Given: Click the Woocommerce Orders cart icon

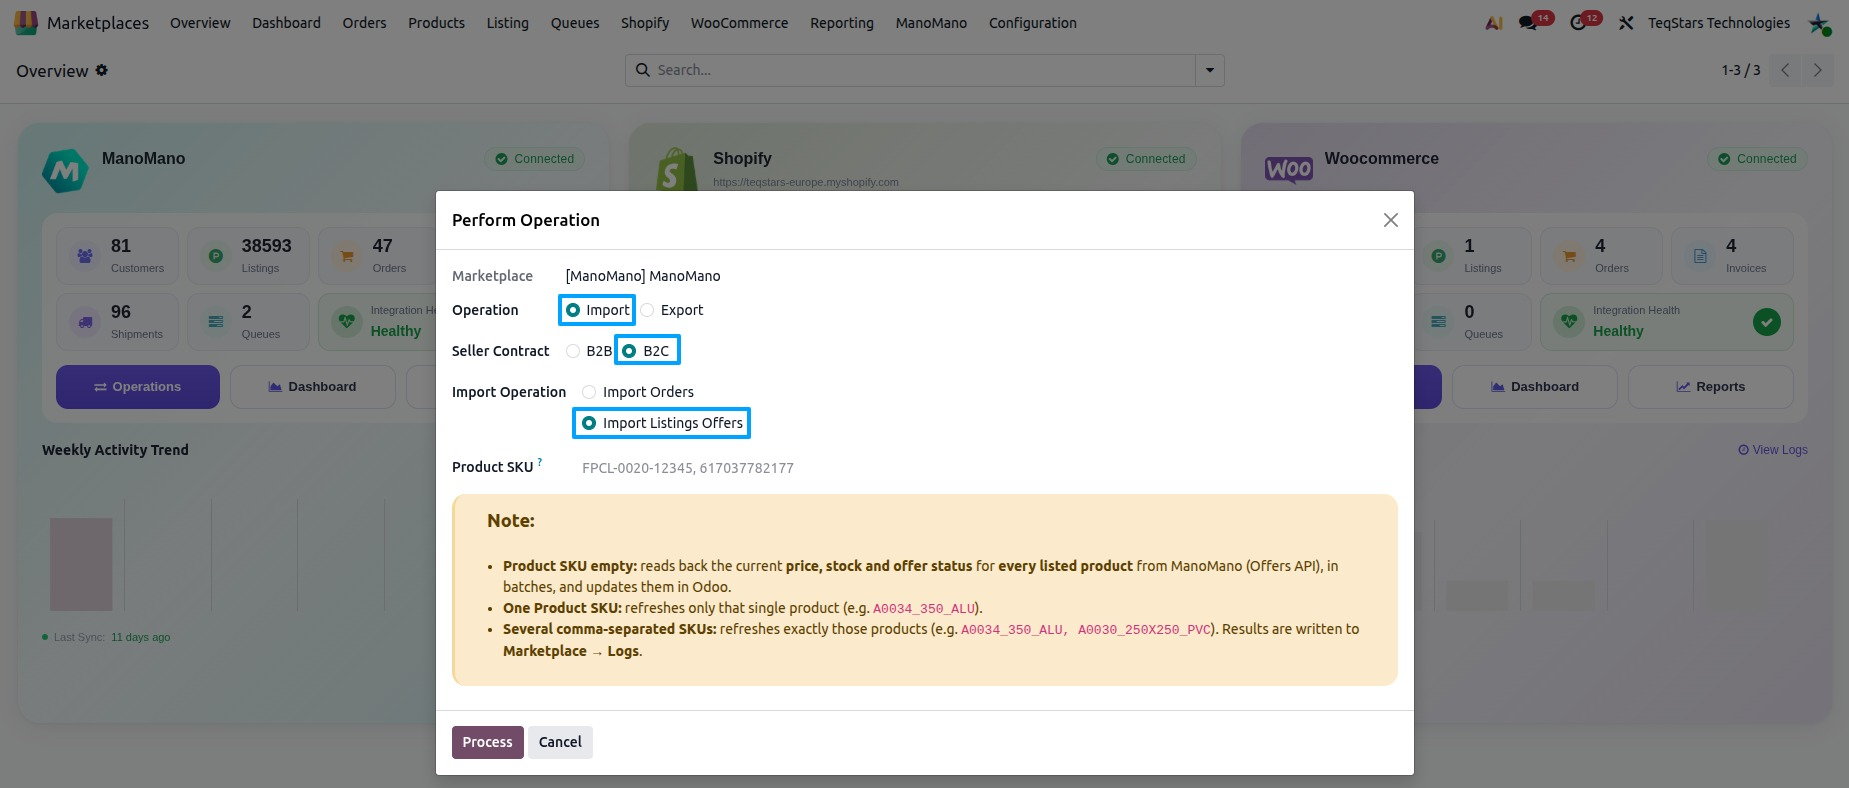Looking at the screenshot, I should [x=1569, y=256].
